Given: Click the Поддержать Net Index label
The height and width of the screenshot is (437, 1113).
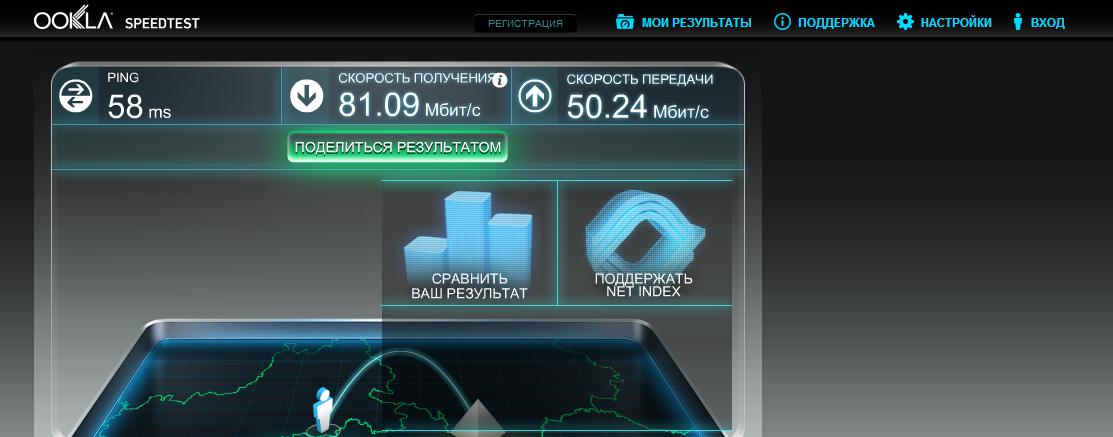Looking at the screenshot, I should pos(644,285).
